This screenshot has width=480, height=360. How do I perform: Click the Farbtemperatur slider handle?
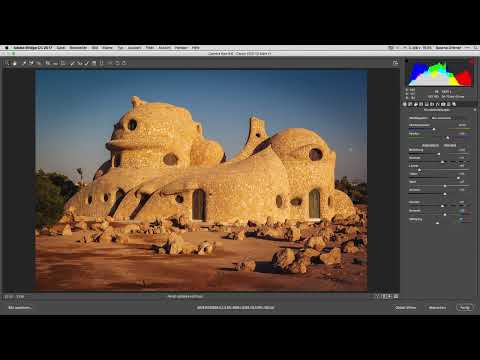(434, 129)
